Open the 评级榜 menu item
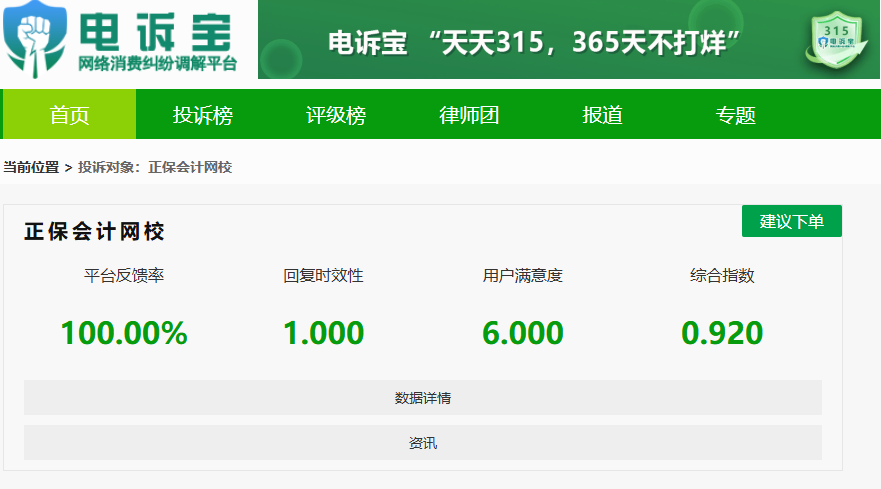Screen dimensions: 881x489 click(335, 114)
